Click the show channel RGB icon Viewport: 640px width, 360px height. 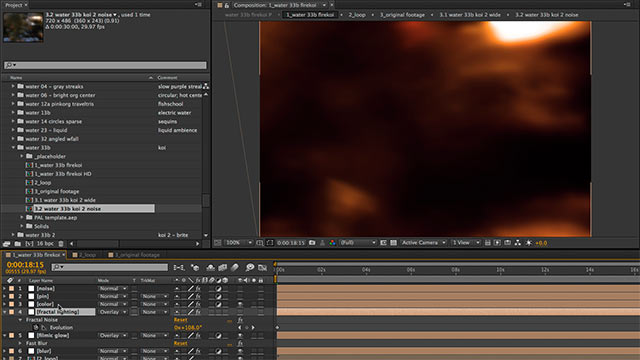tap(332, 242)
